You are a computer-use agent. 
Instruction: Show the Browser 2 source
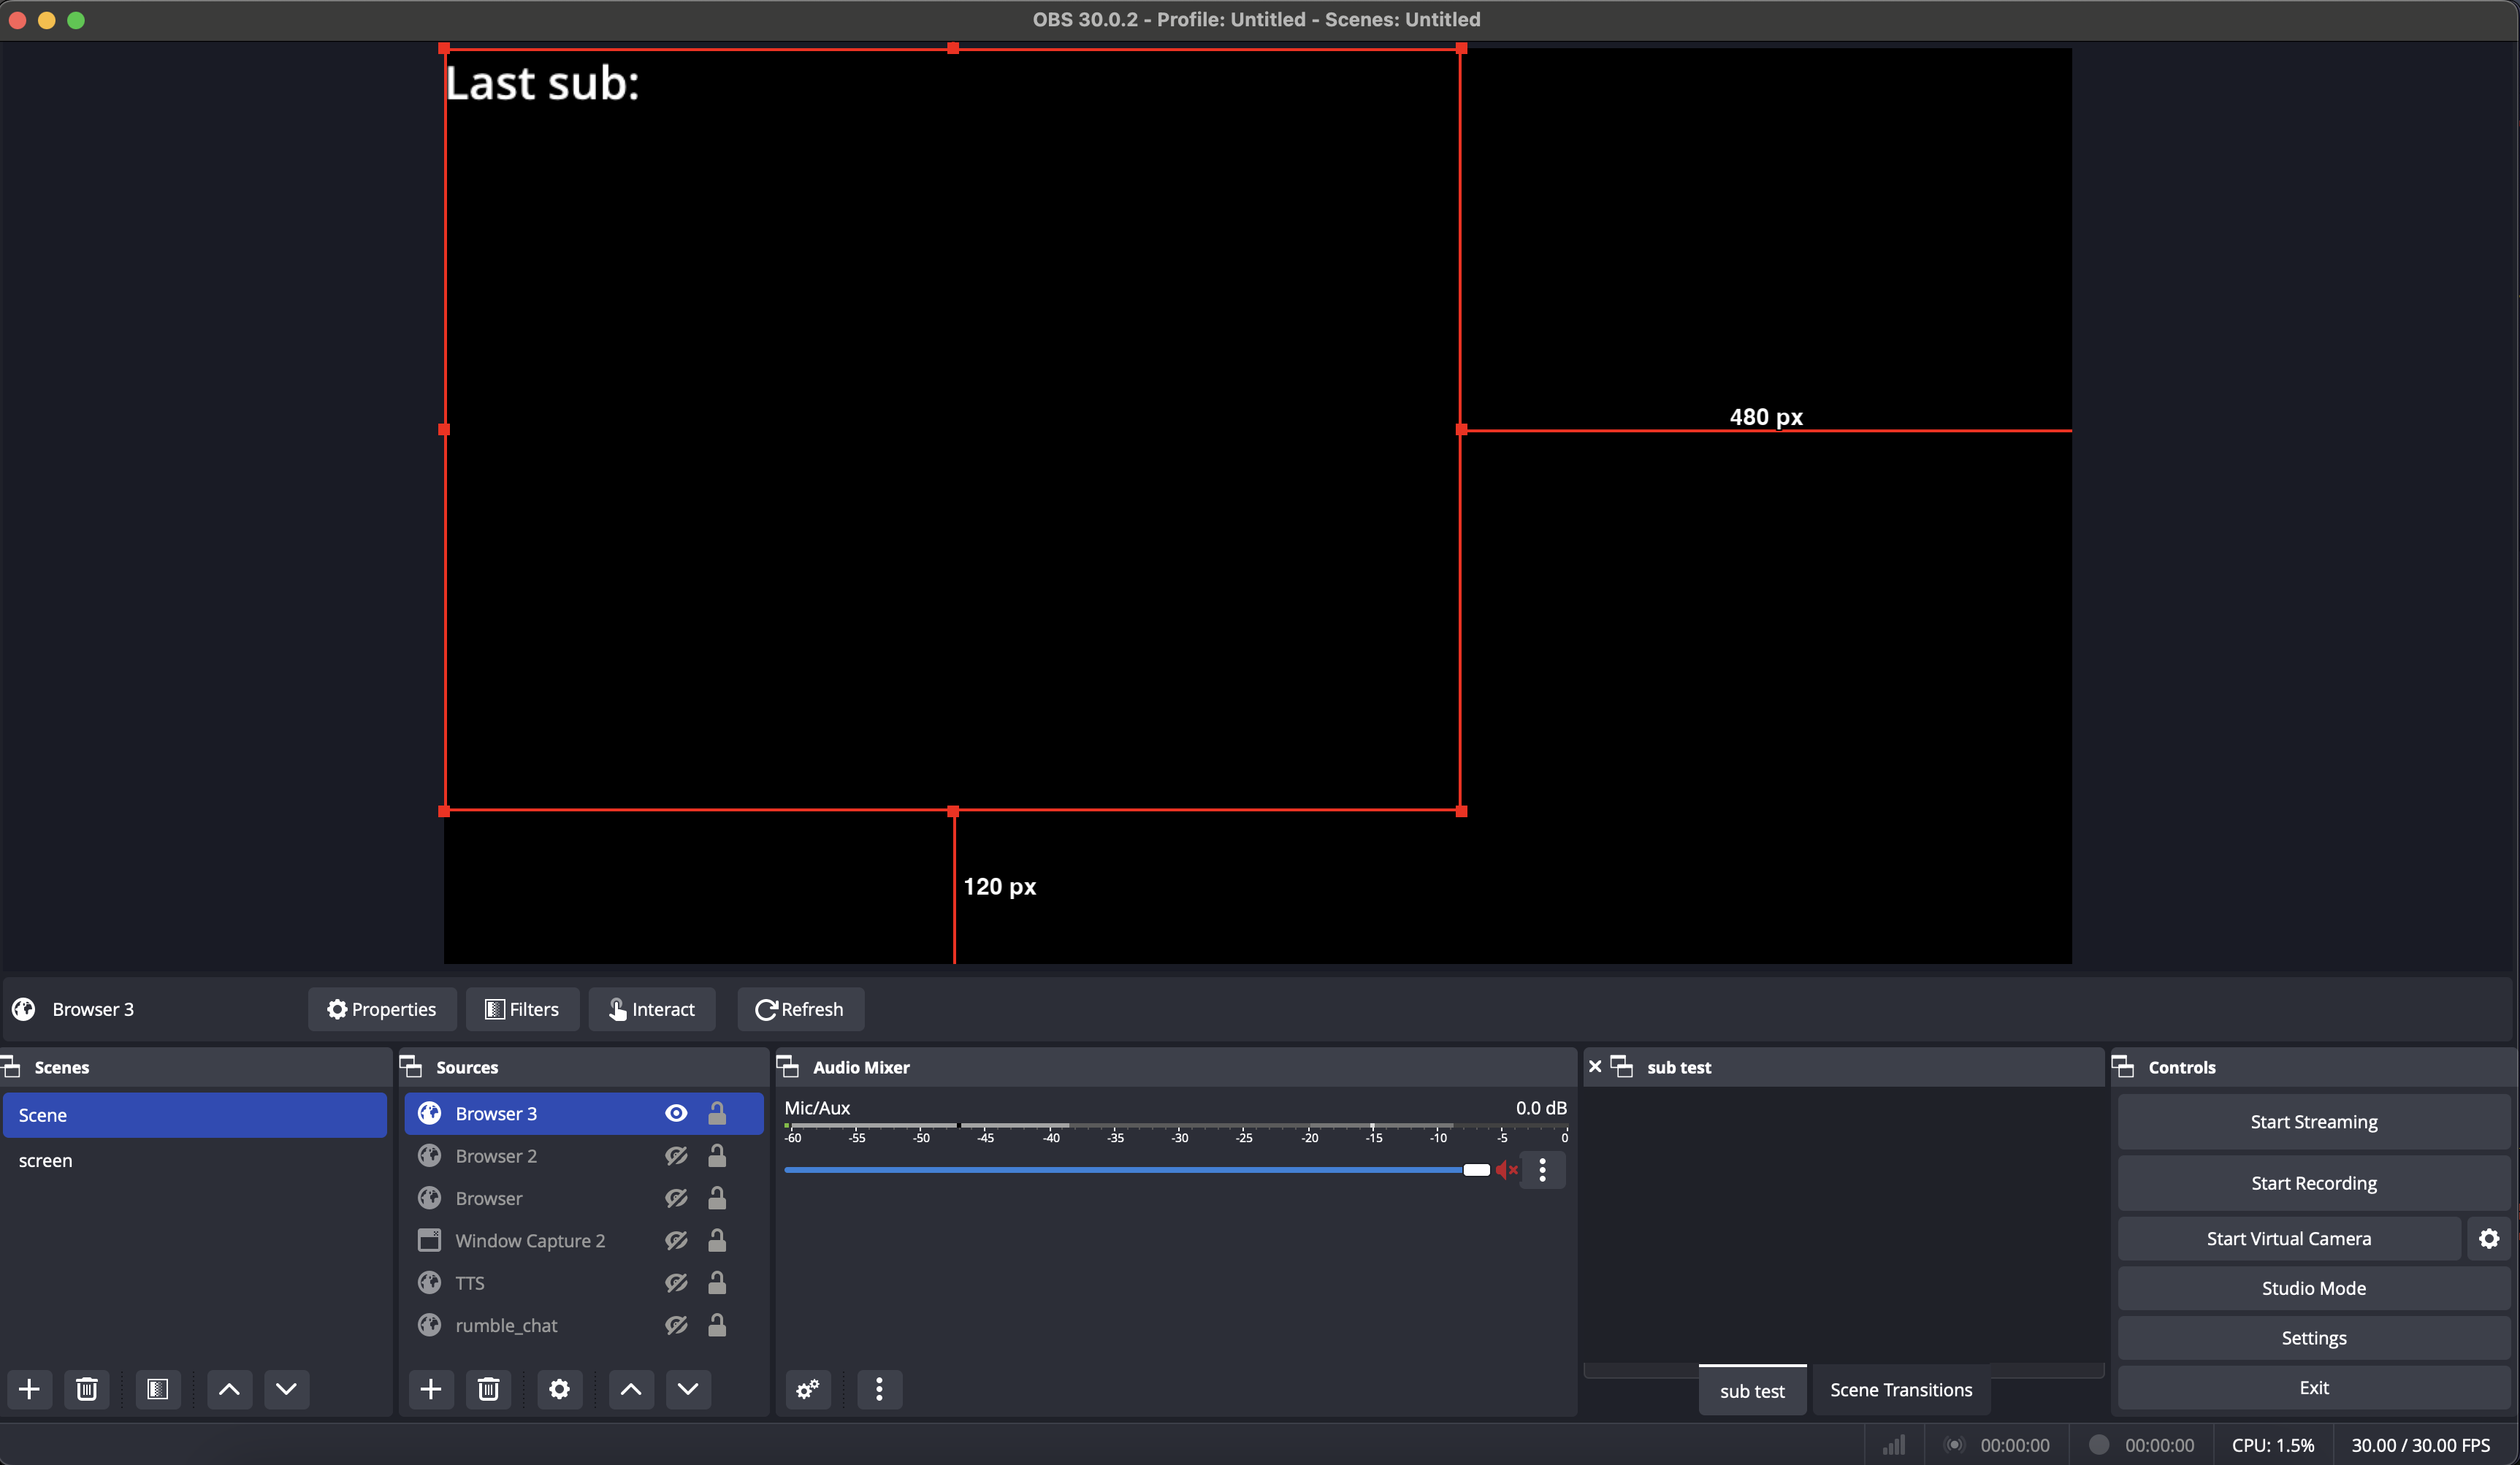(x=676, y=1156)
